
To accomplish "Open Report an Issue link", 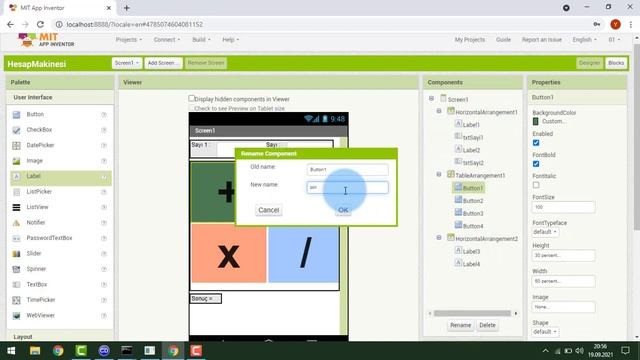I will [542, 40].
